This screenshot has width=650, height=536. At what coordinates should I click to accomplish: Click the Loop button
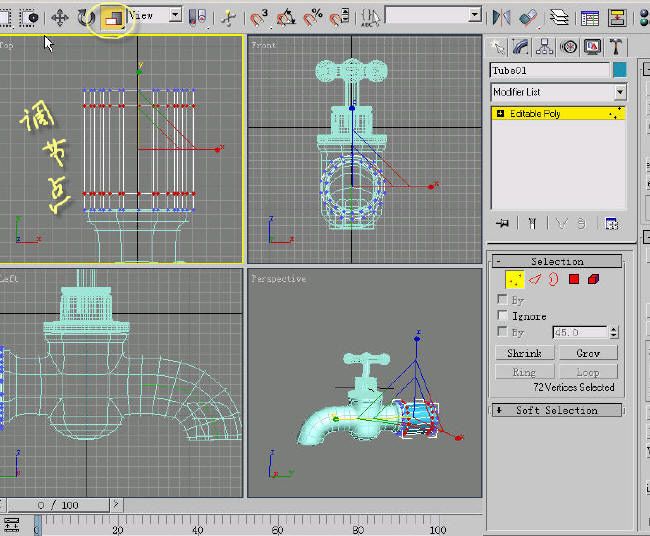point(588,372)
